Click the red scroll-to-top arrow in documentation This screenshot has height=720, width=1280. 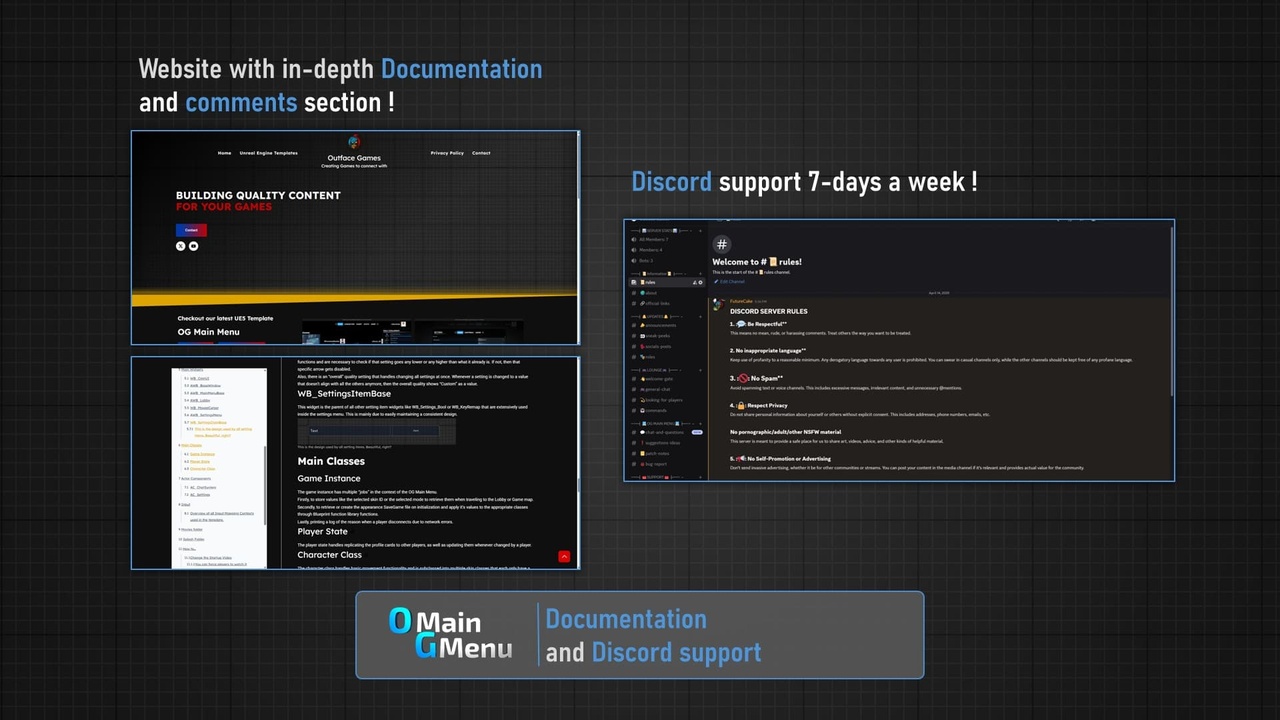(x=564, y=557)
